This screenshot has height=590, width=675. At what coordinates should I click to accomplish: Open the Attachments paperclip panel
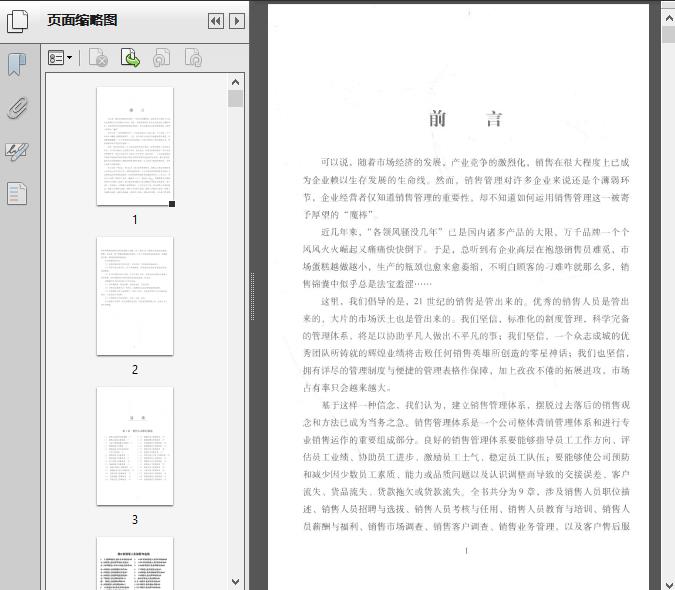pyautogui.click(x=17, y=108)
